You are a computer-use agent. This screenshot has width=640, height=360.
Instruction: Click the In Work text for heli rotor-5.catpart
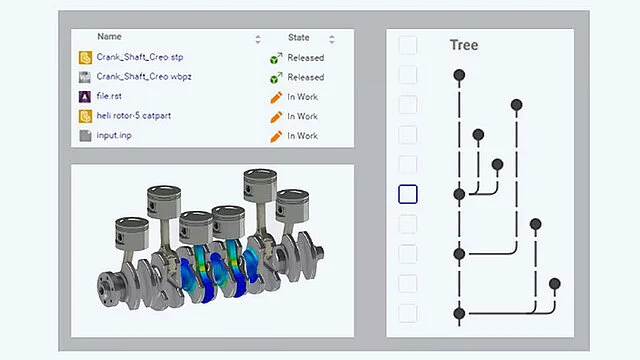coord(302,116)
